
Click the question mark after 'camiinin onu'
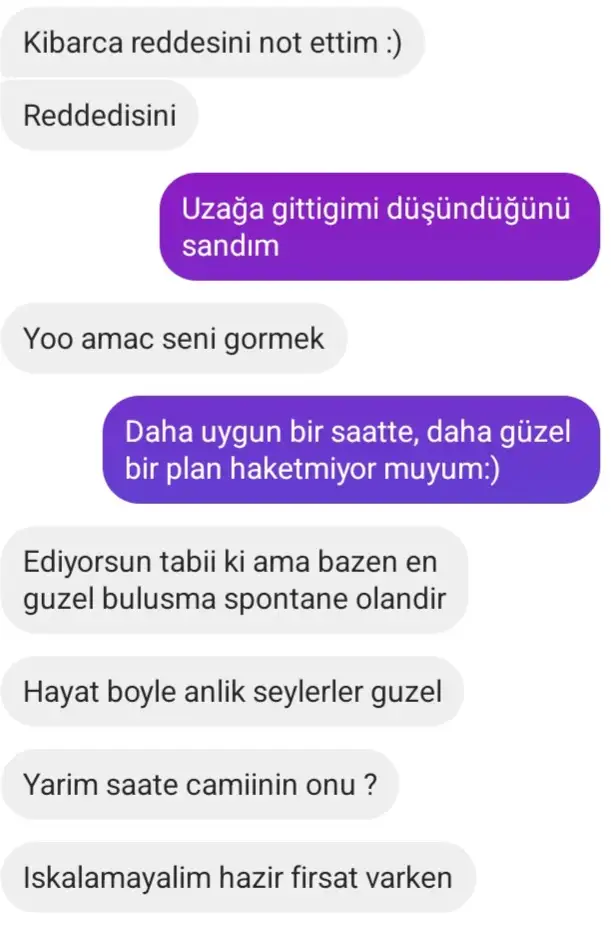[370, 784]
